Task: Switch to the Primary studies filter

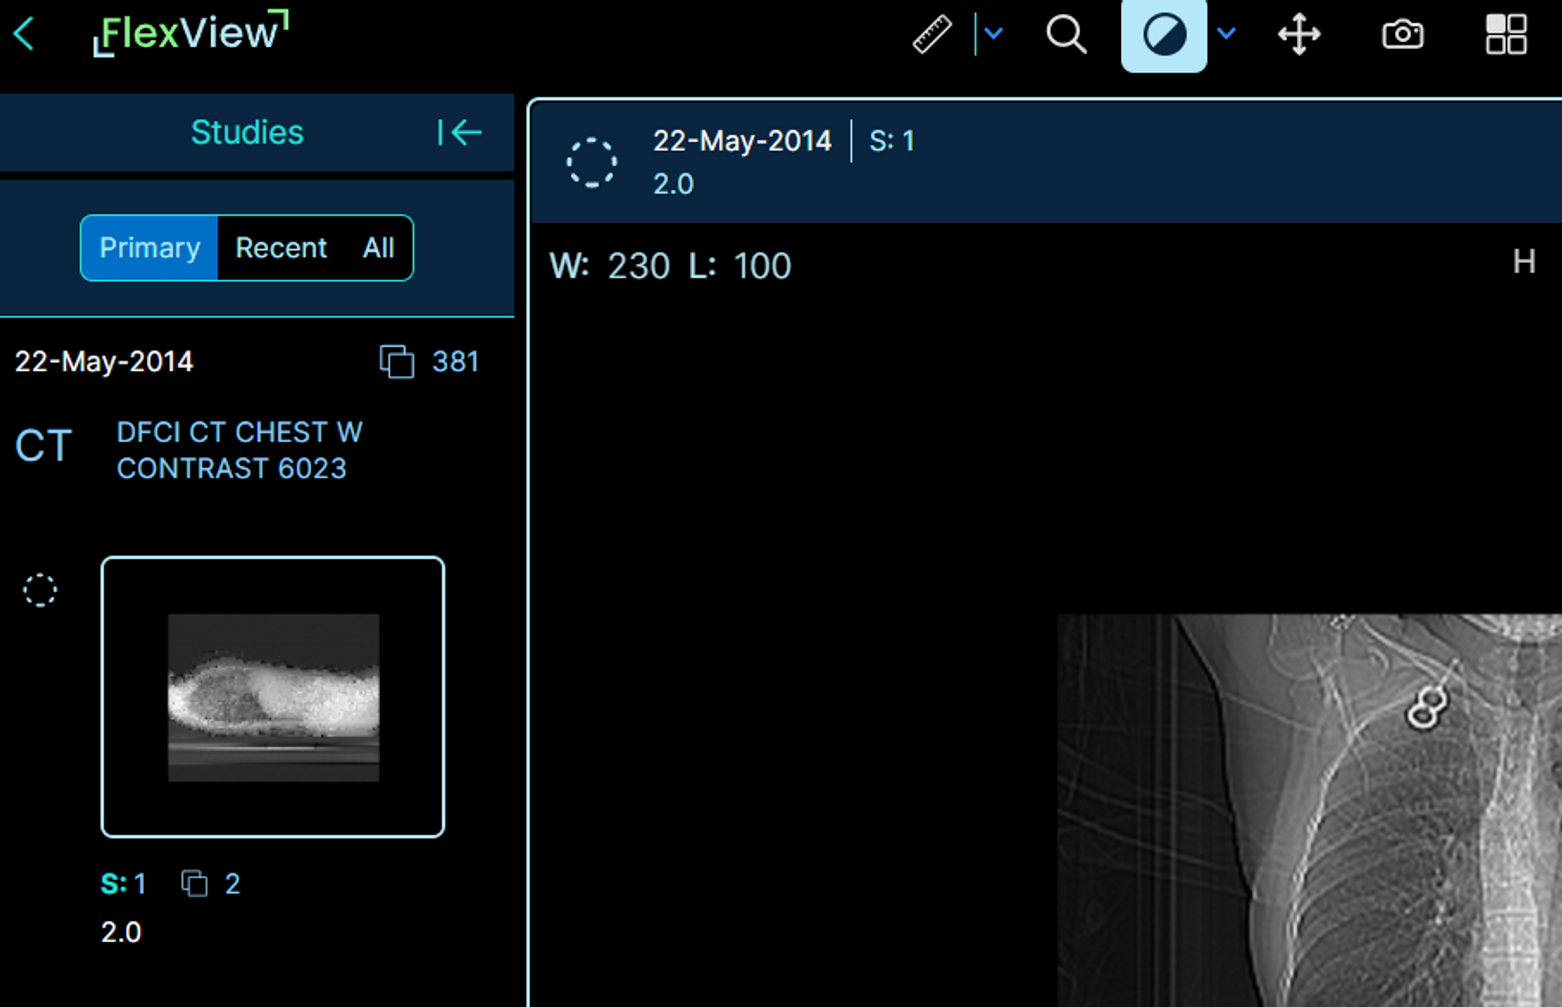Action: tap(149, 248)
